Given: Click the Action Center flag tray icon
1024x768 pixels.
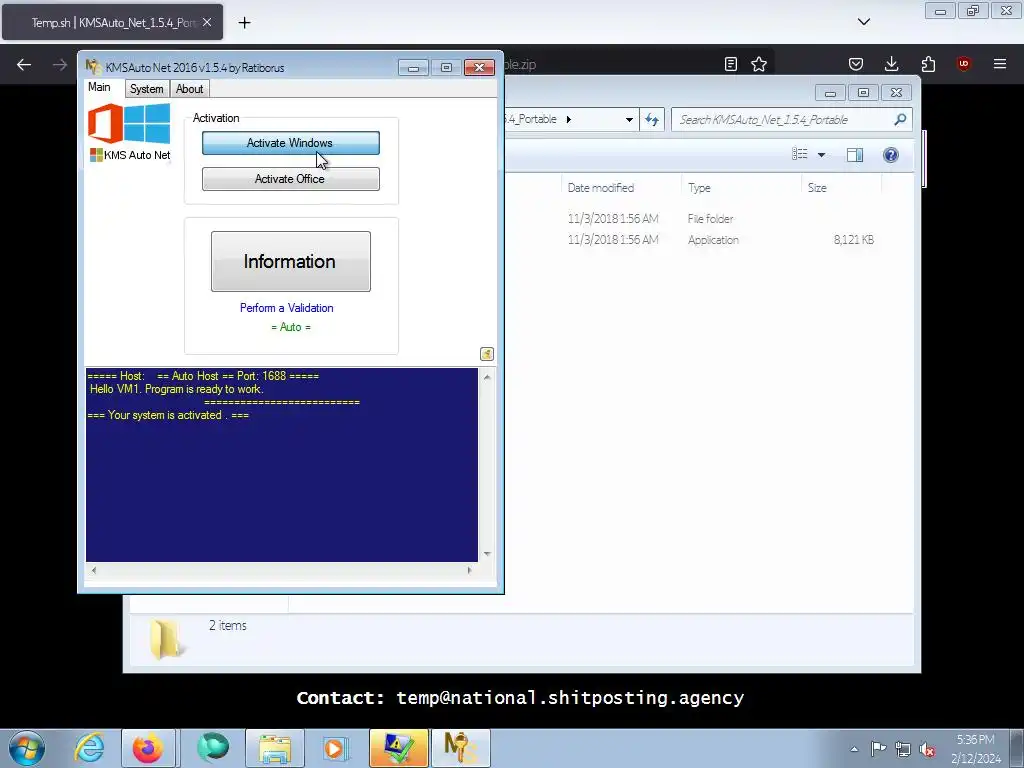Looking at the screenshot, I should point(878,749).
